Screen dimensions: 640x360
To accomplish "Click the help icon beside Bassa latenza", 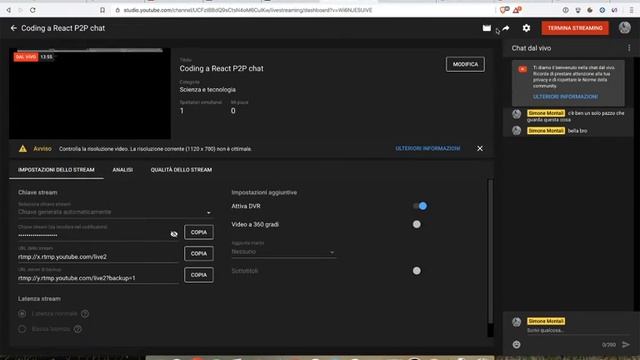I will (x=78, y=329).
